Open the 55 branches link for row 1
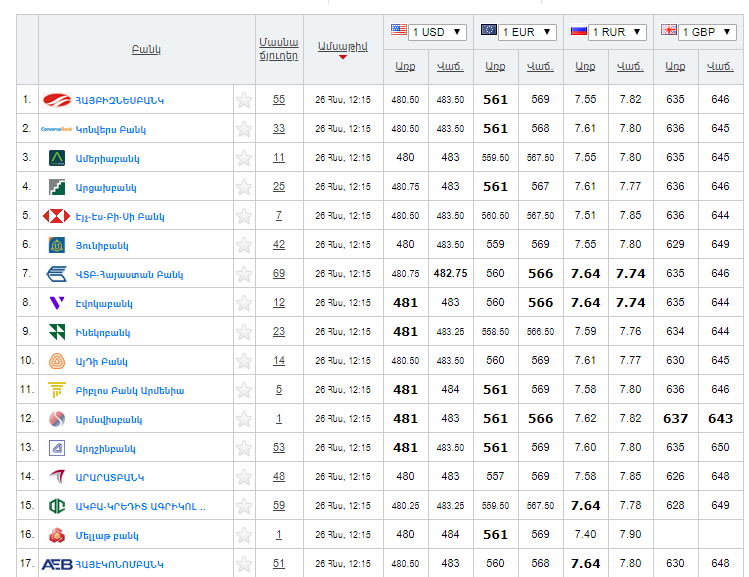 tap(279, 99)
